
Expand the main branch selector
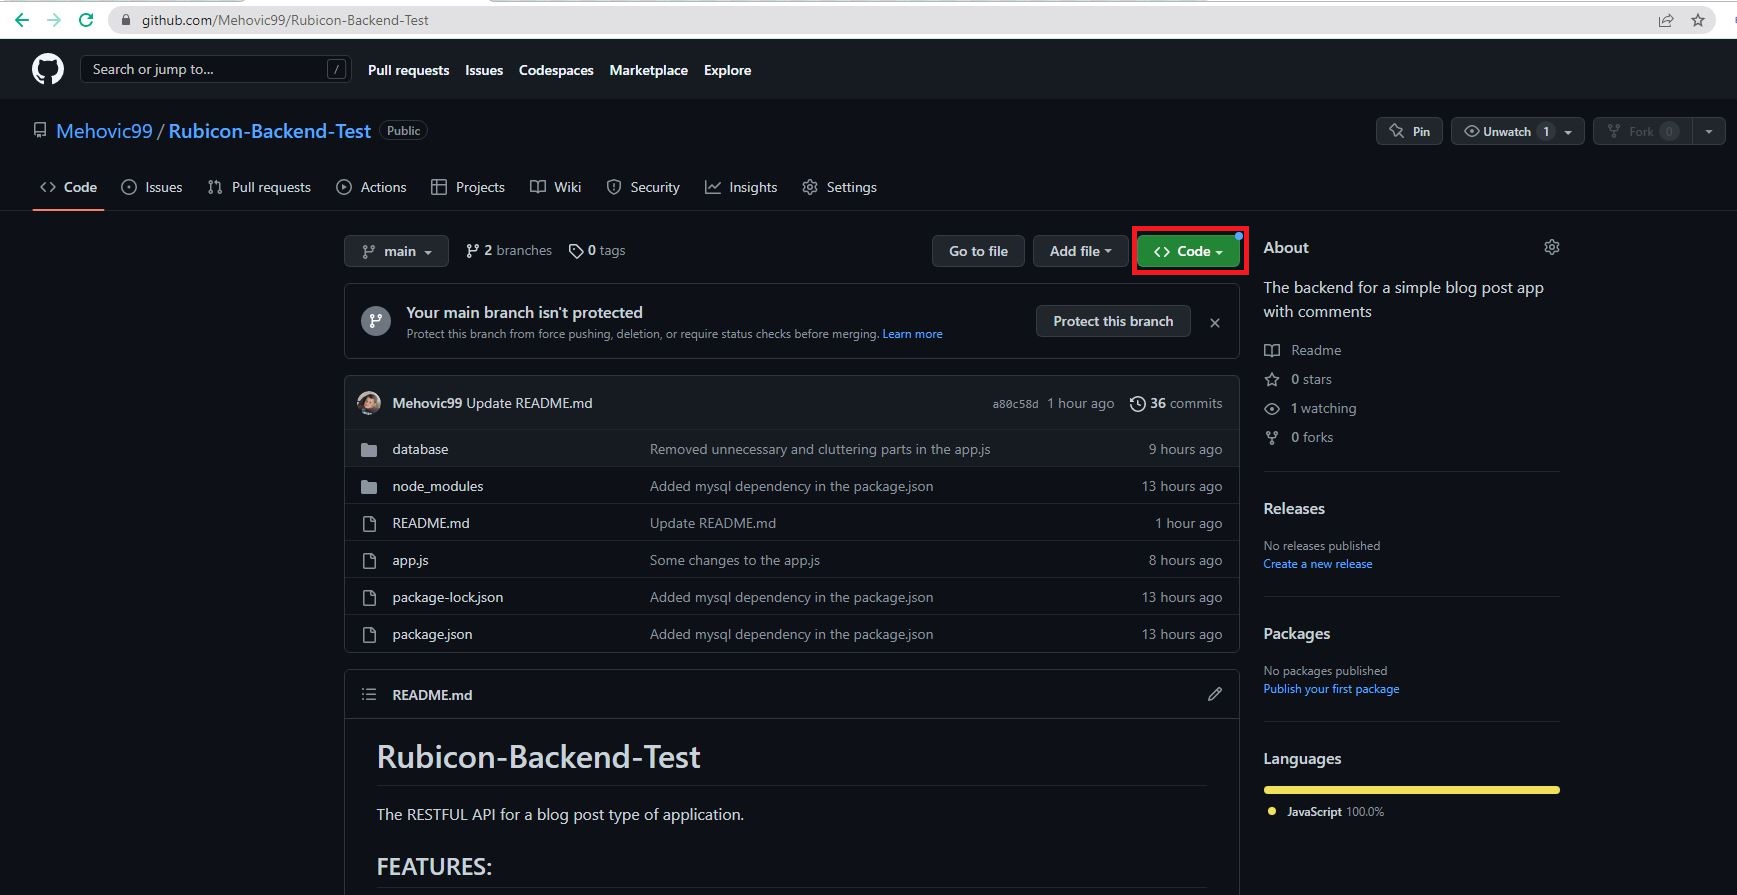(396, 251)
